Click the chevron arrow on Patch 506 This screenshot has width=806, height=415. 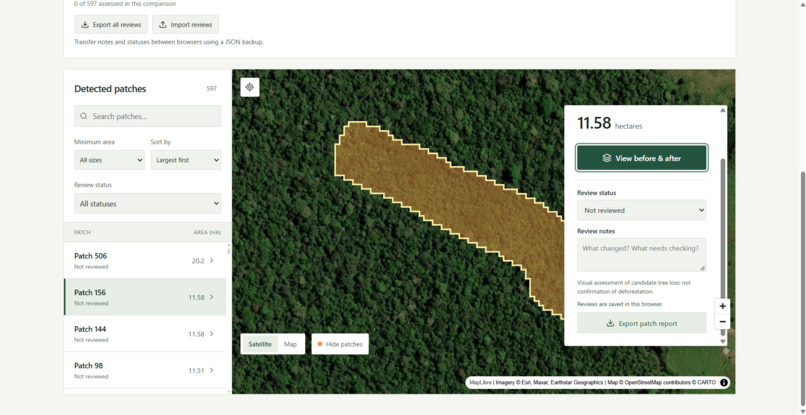(x=212, y=261)
